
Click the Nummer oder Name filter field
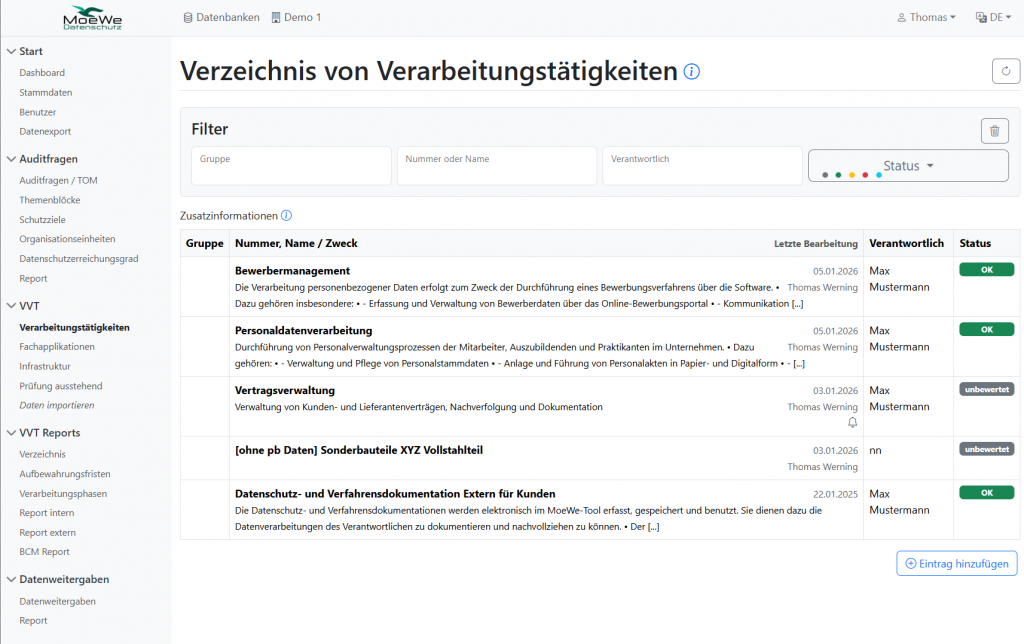496,166
